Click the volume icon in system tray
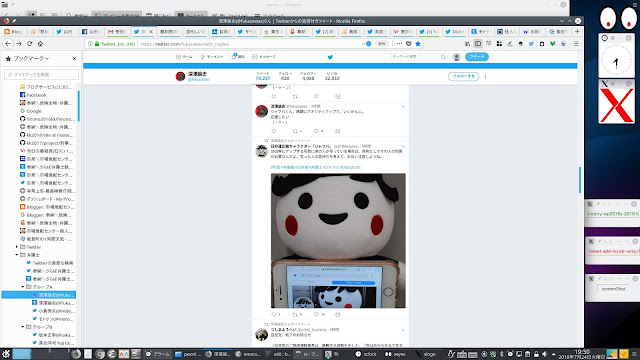 [x=544, y=354]
